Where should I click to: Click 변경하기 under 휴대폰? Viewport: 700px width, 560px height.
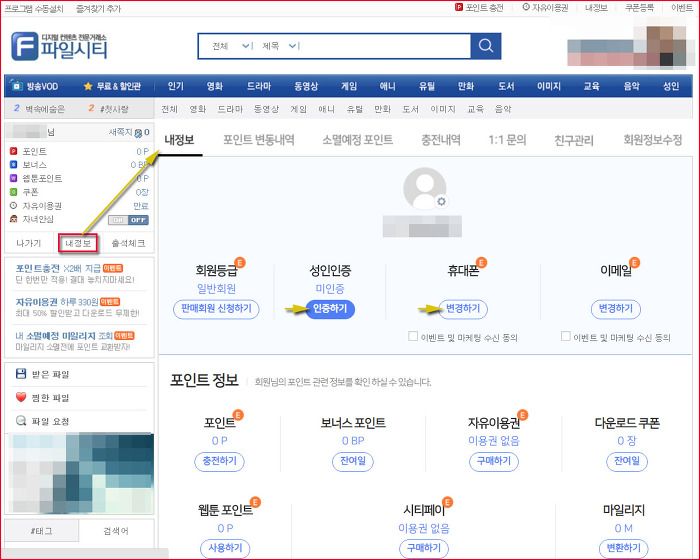tap(463, 309)
